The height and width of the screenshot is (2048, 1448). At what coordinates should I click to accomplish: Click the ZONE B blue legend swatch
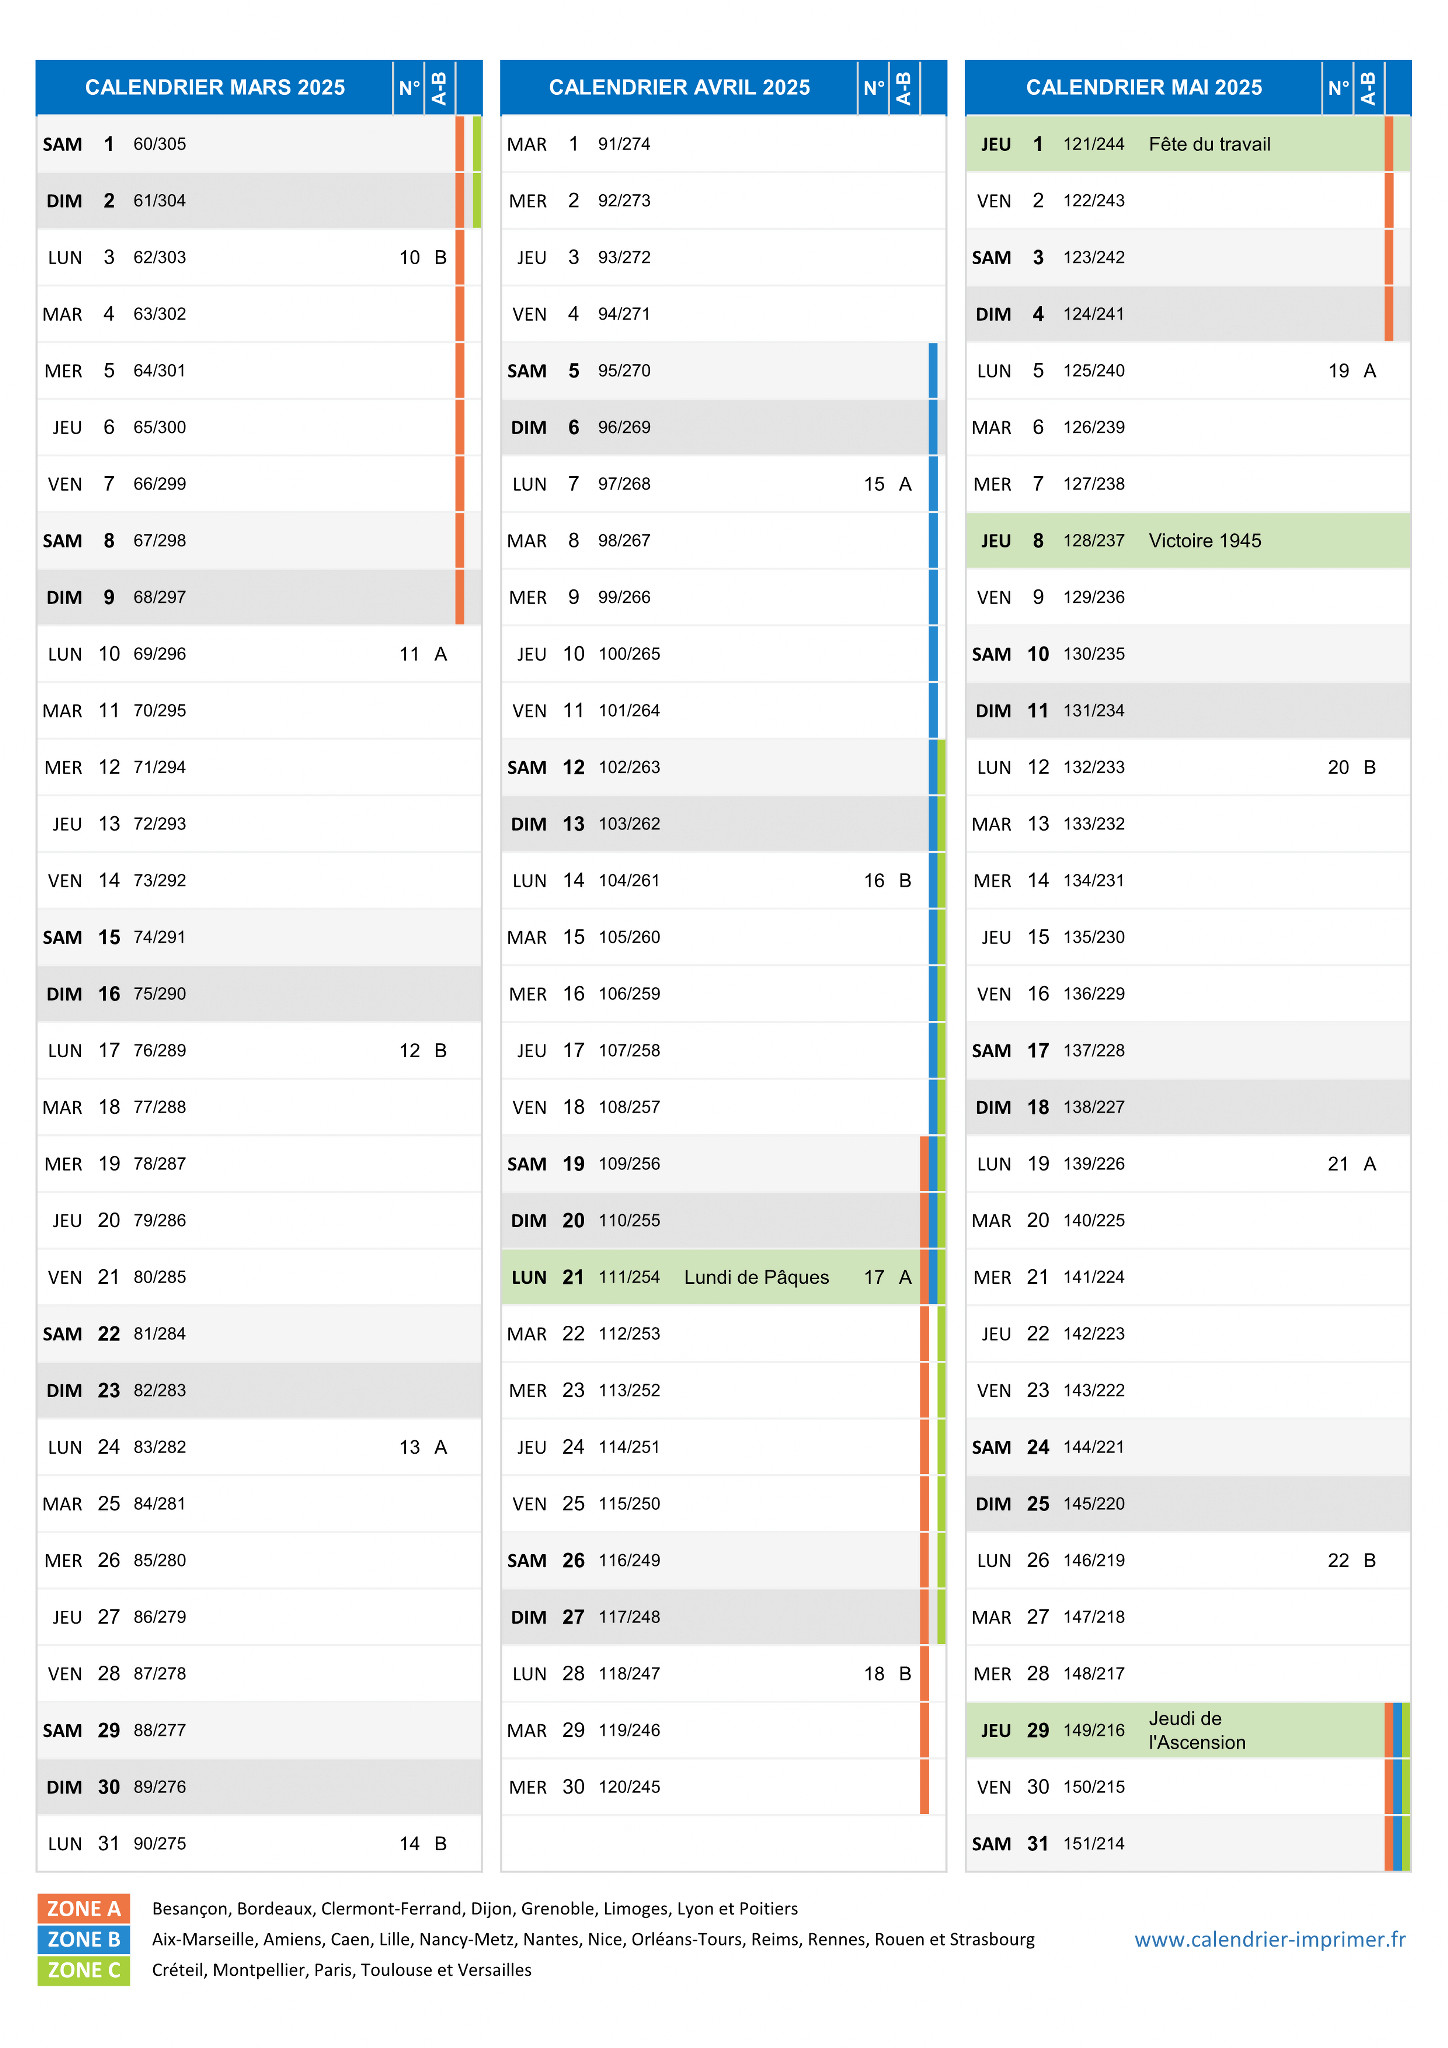[84, 1939]
